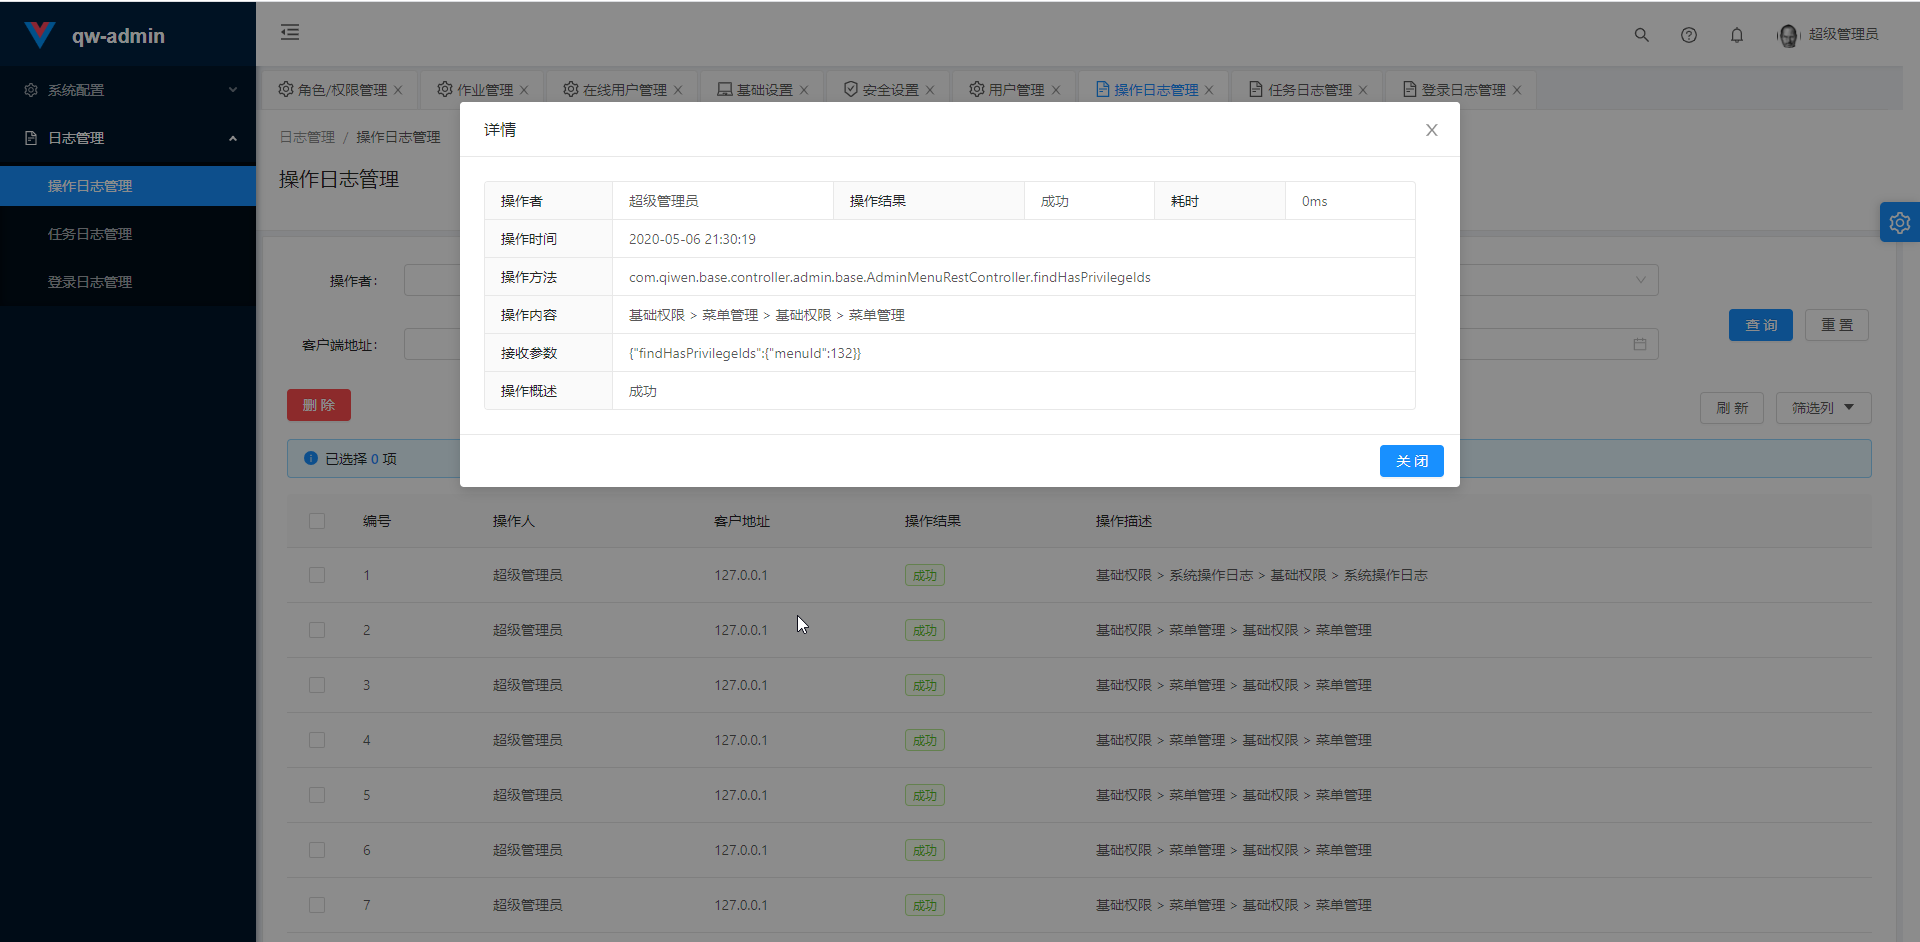The width and height of the screenshot is (1920, 942).
Task: Close the 在线用户管理 tab
Action: point(678,90)
